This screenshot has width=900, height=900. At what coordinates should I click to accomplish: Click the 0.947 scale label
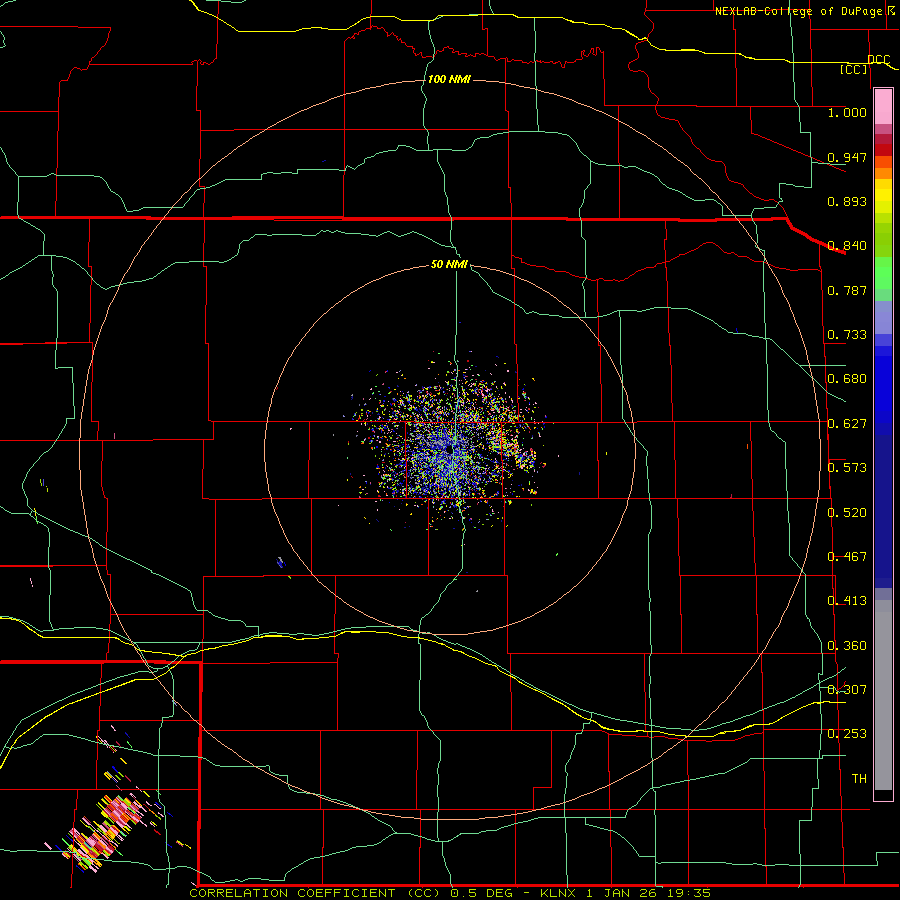847,157
